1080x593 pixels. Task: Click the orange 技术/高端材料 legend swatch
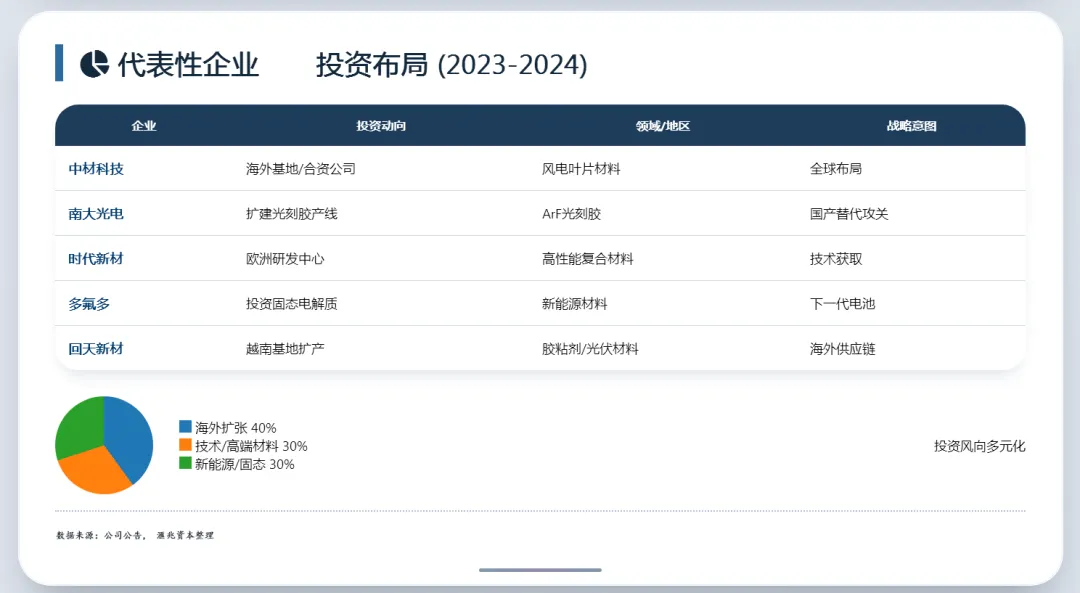click(x=185, y=445)
